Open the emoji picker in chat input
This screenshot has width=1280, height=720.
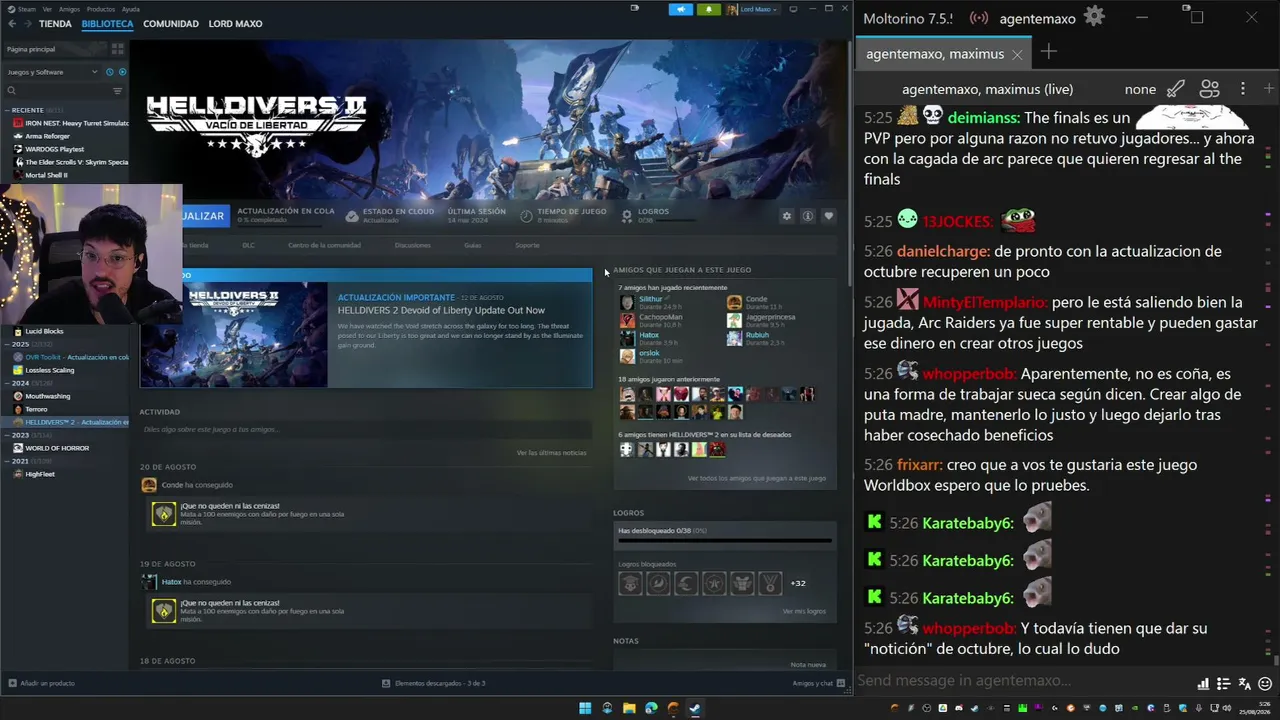coord(1265,684)
